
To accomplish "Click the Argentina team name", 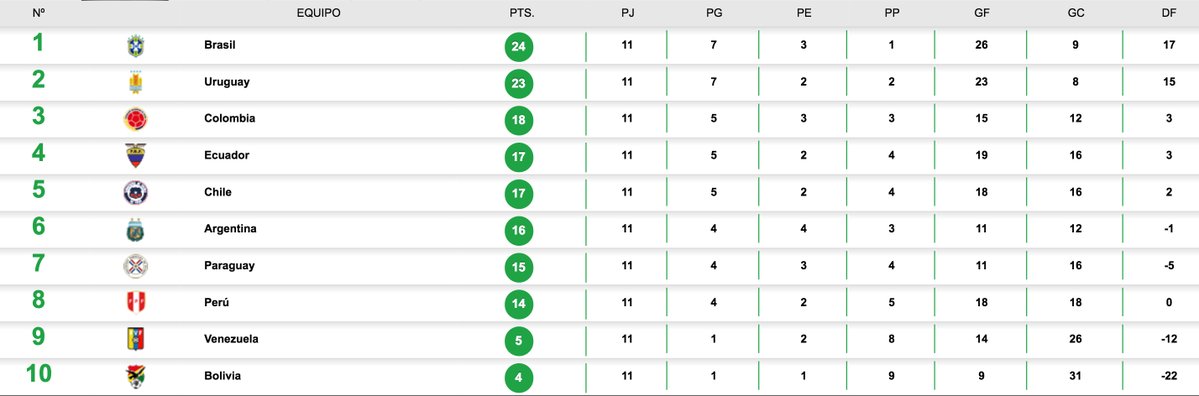I will [x=230, y=229].
